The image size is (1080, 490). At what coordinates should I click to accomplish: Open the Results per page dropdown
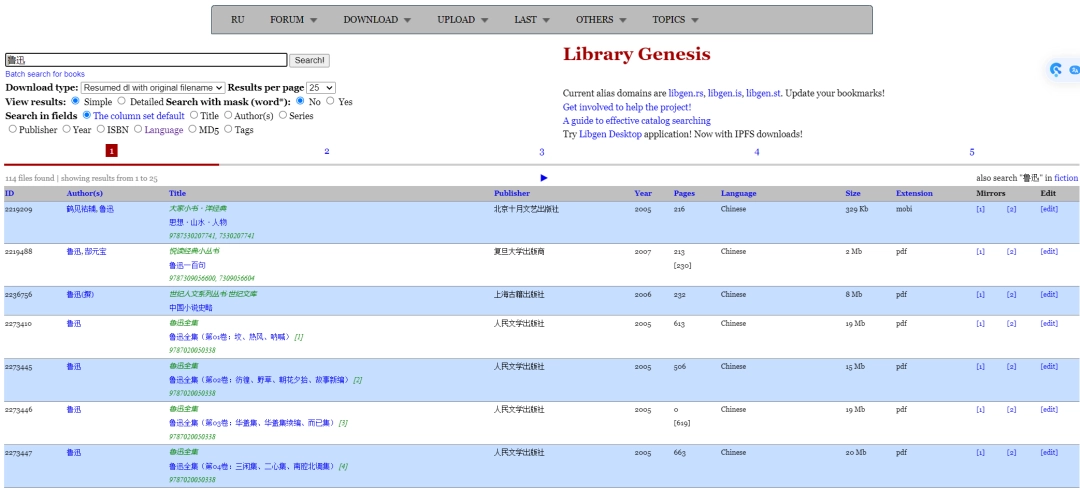tap(320, 88)
